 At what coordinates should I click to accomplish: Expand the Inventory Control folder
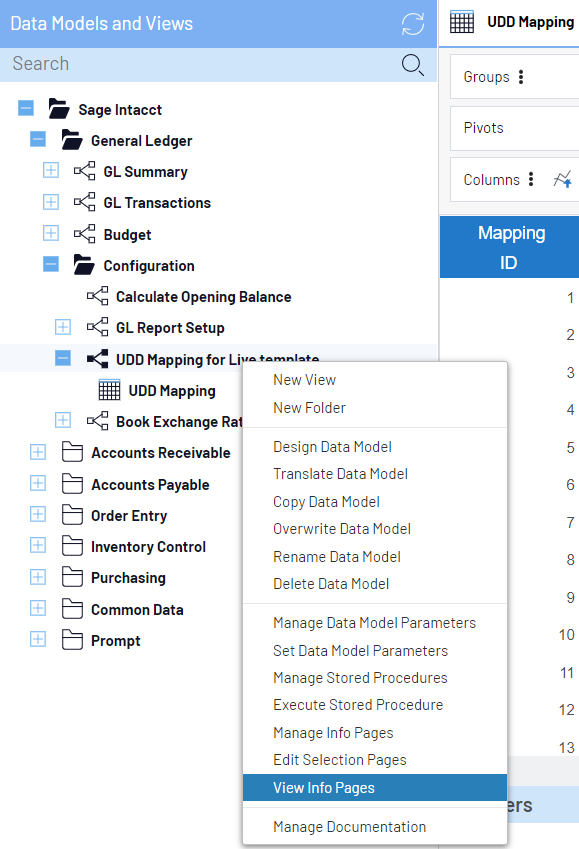[x=38, y=545]
